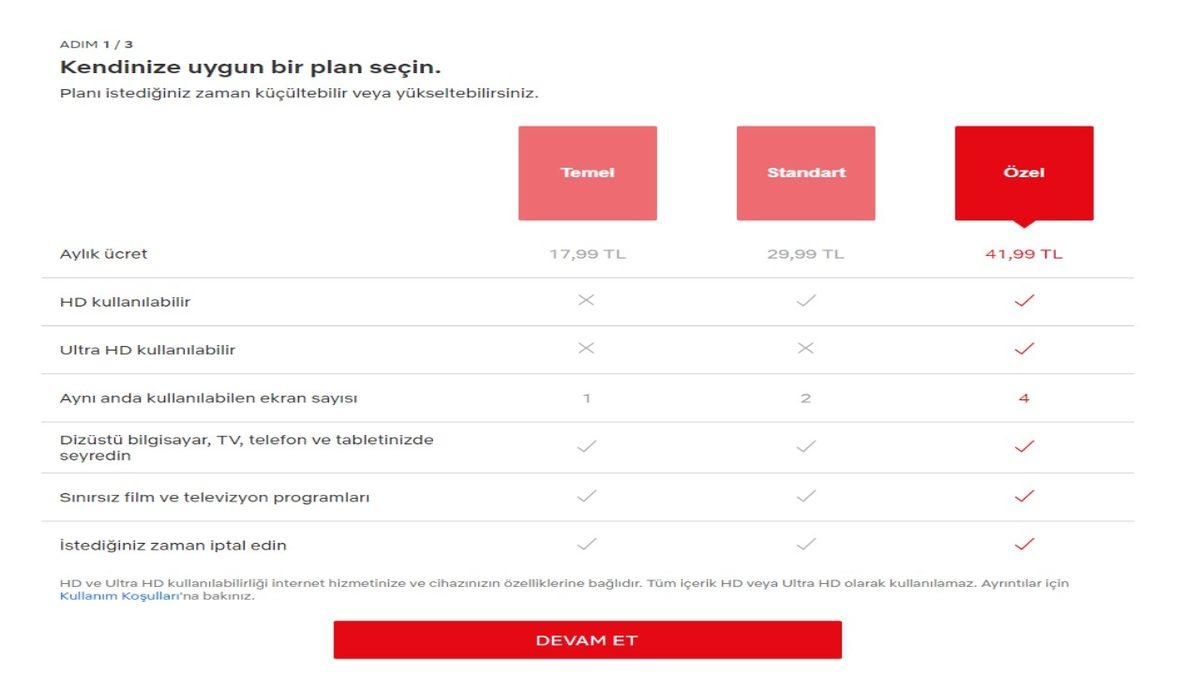Click the Aylık ücret row label

pyautogui.click(x=91, y=253)
